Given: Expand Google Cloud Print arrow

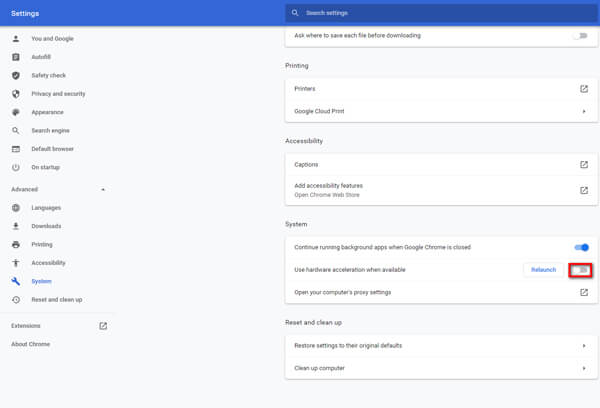Looking at the screenshot, I should (584, 111).
